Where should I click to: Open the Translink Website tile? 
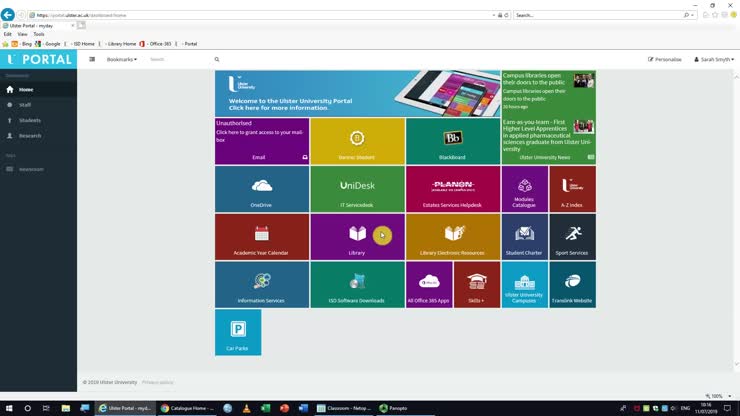(x=572, y=285)
